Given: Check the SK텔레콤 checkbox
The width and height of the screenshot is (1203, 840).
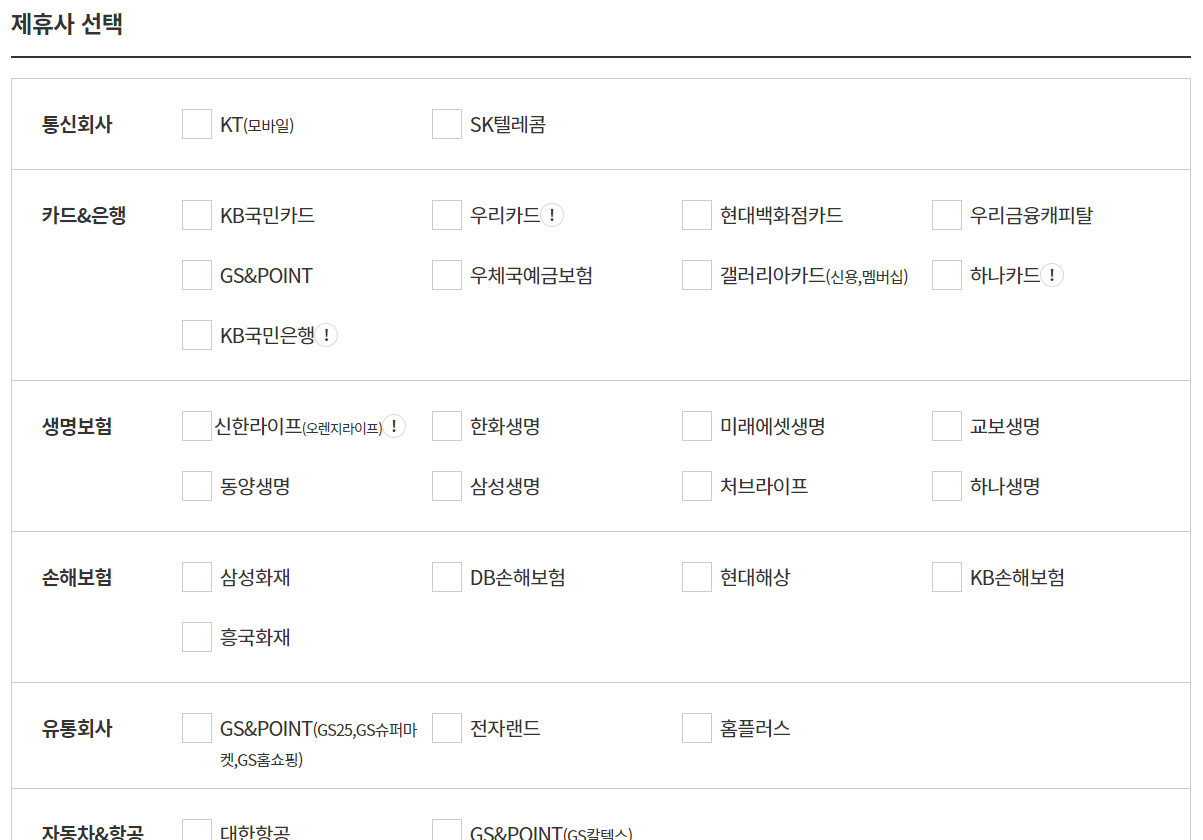Looking at the screenshot, I should [447, 124].
